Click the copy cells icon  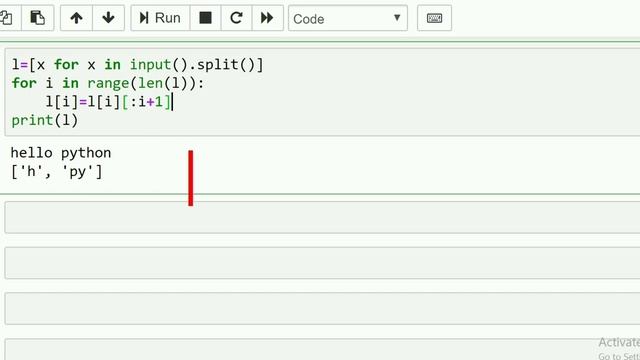coord(7,18)
